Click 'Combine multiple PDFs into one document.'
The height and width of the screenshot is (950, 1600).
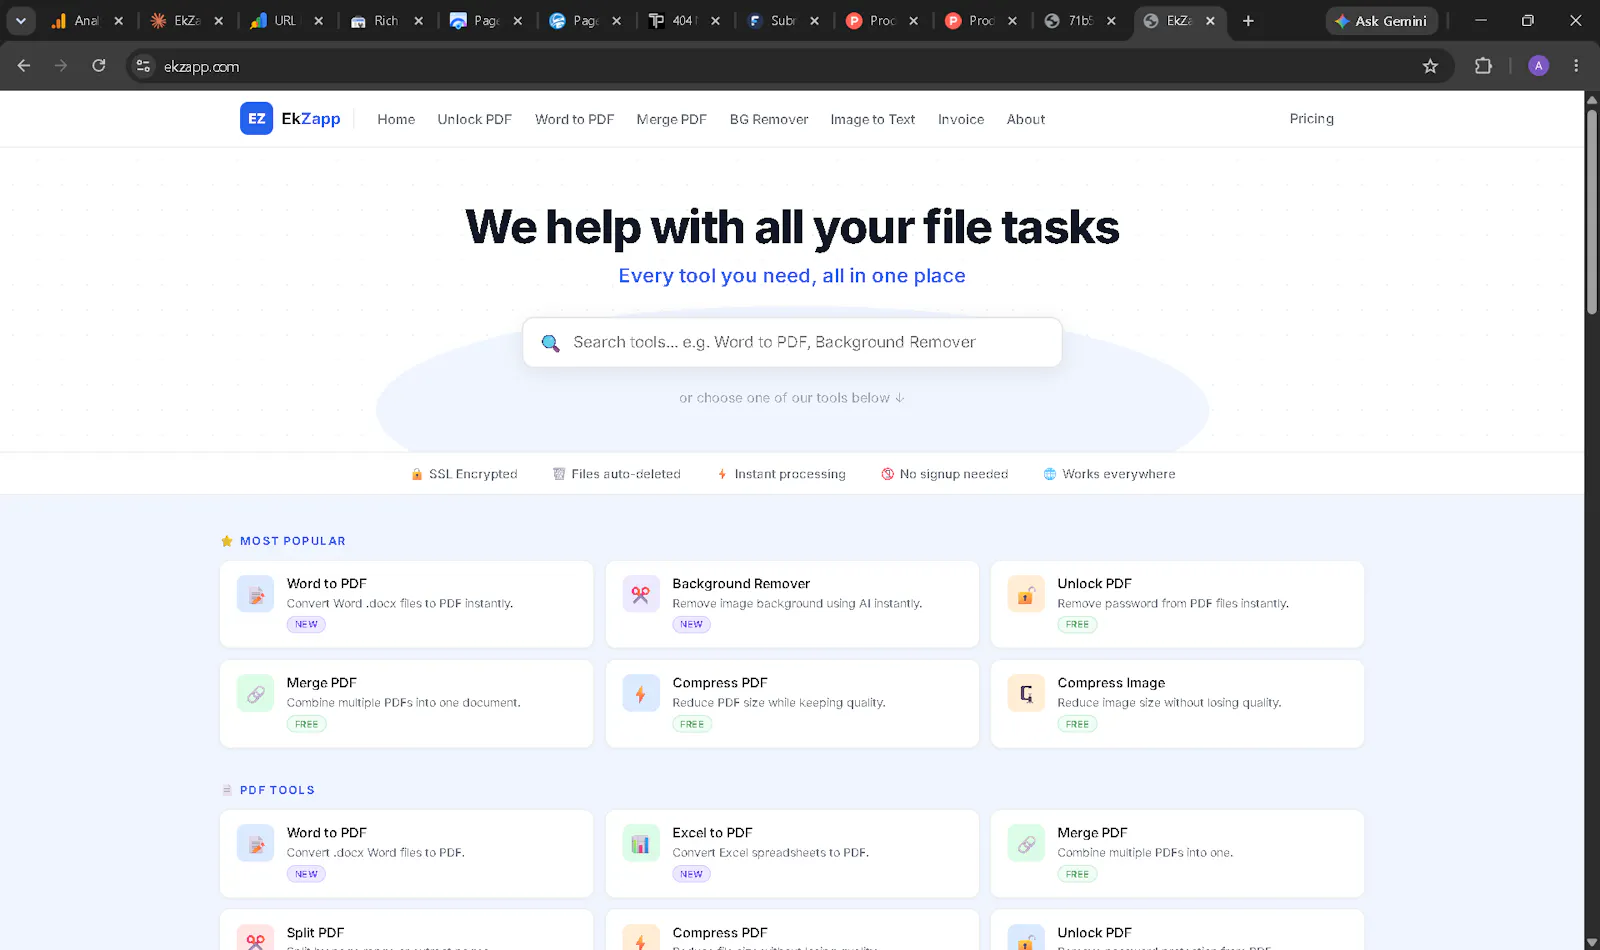(x=403, y=703)
